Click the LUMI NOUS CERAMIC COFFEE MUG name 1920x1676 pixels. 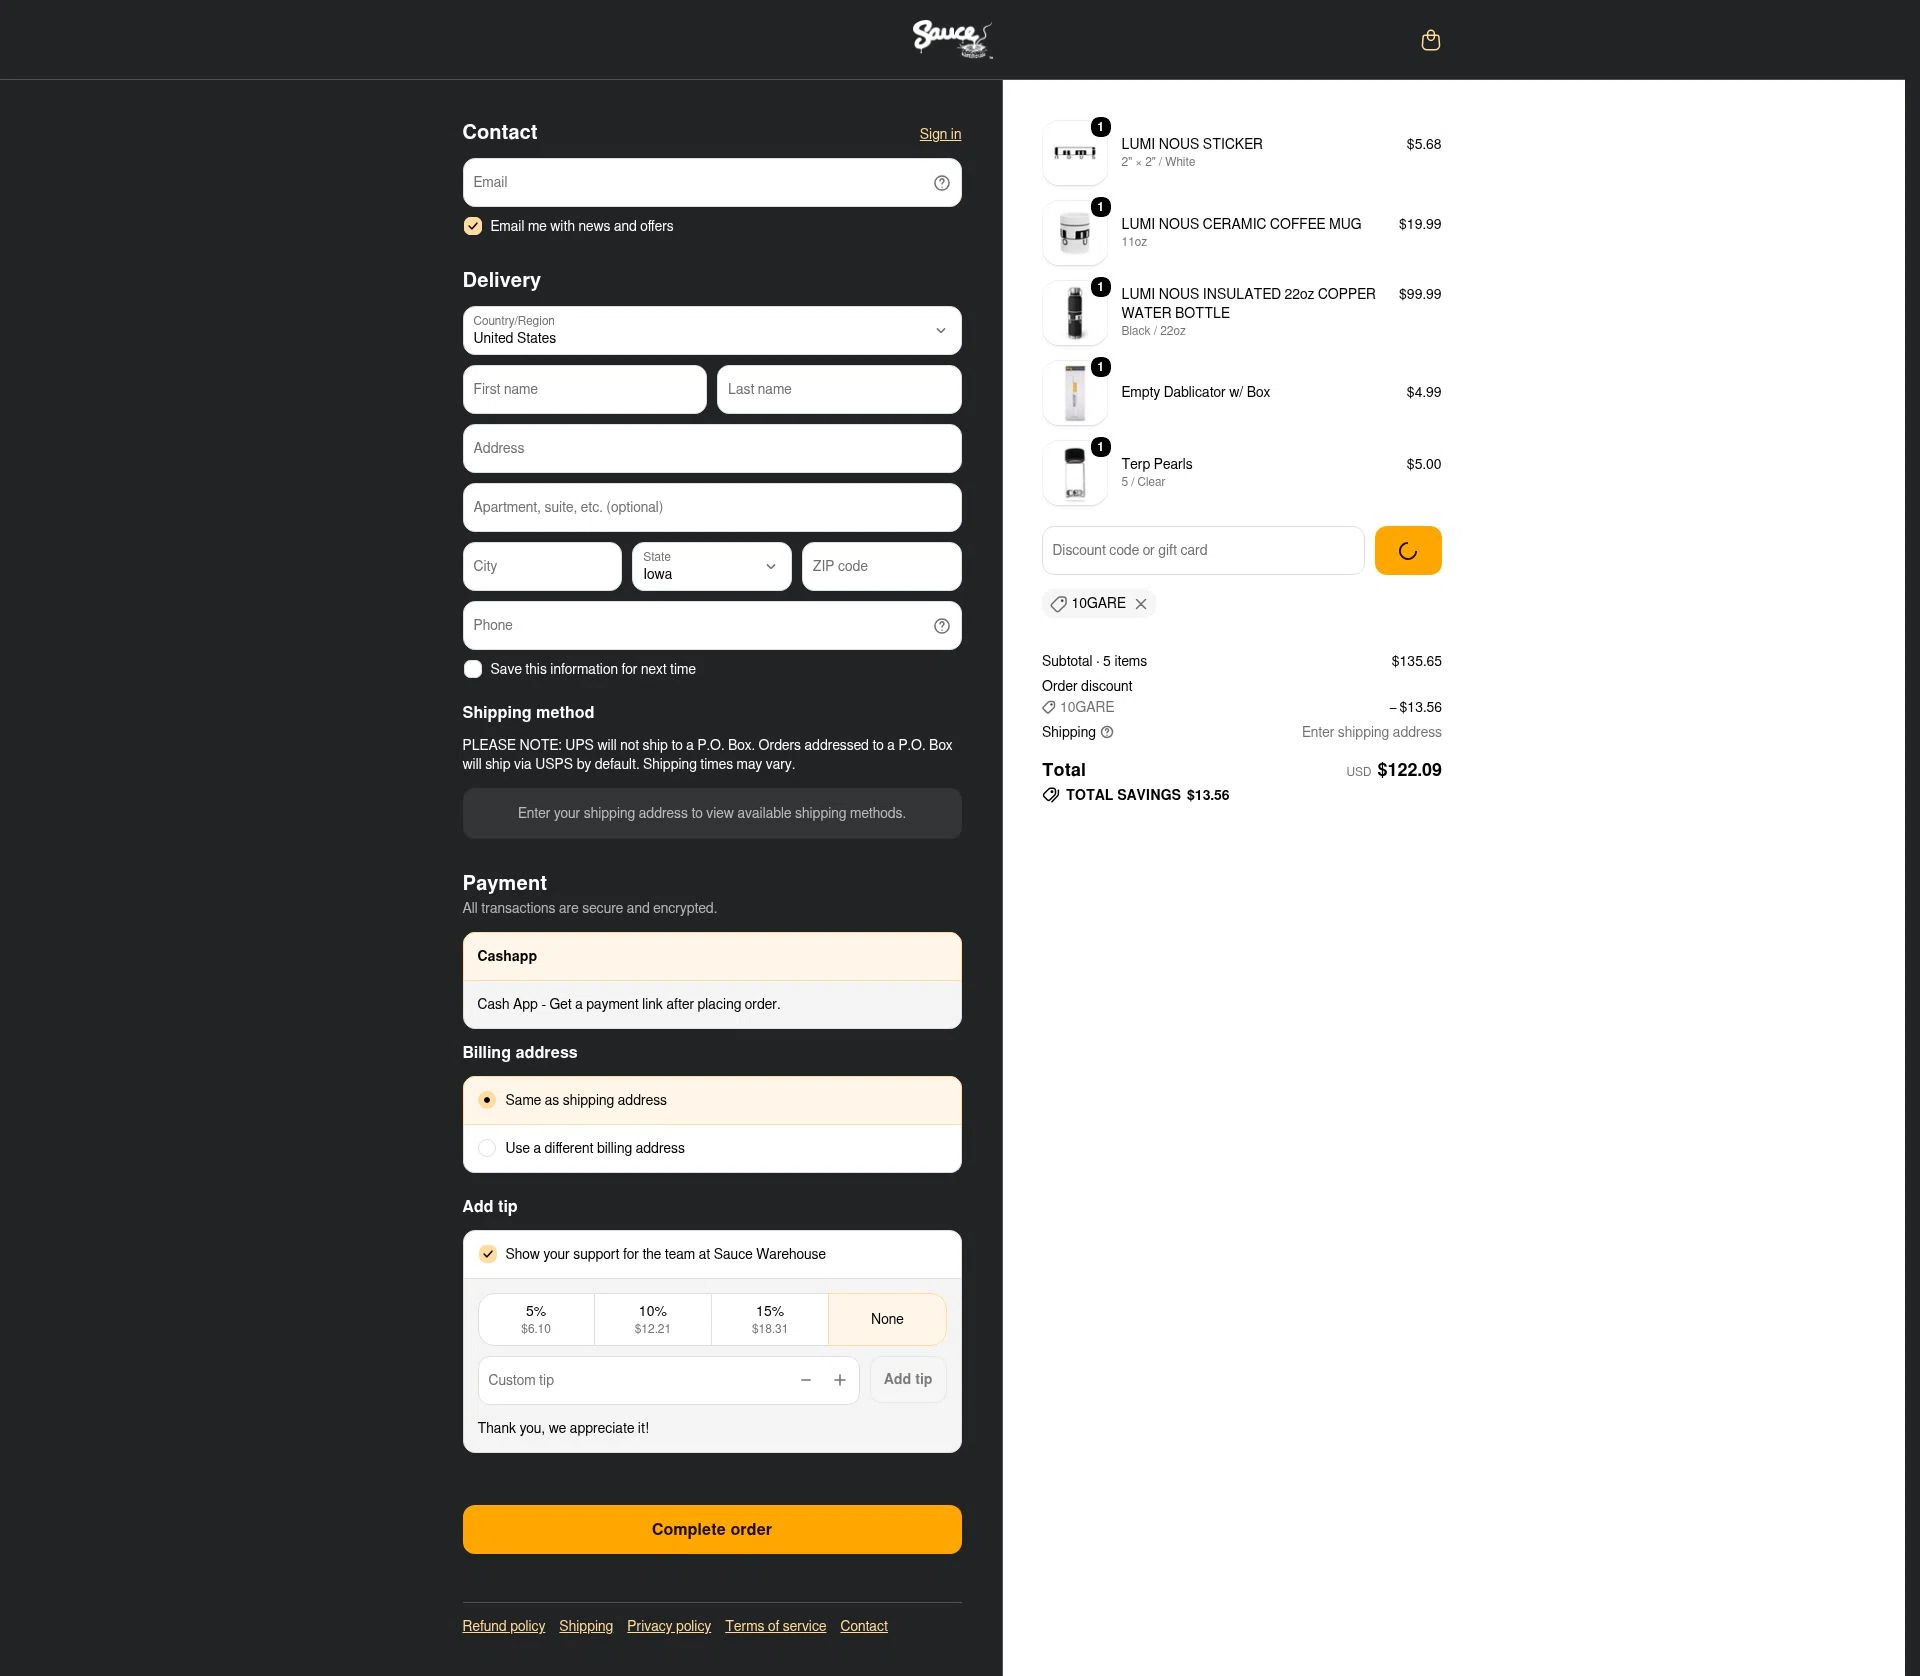point(1241,224)
